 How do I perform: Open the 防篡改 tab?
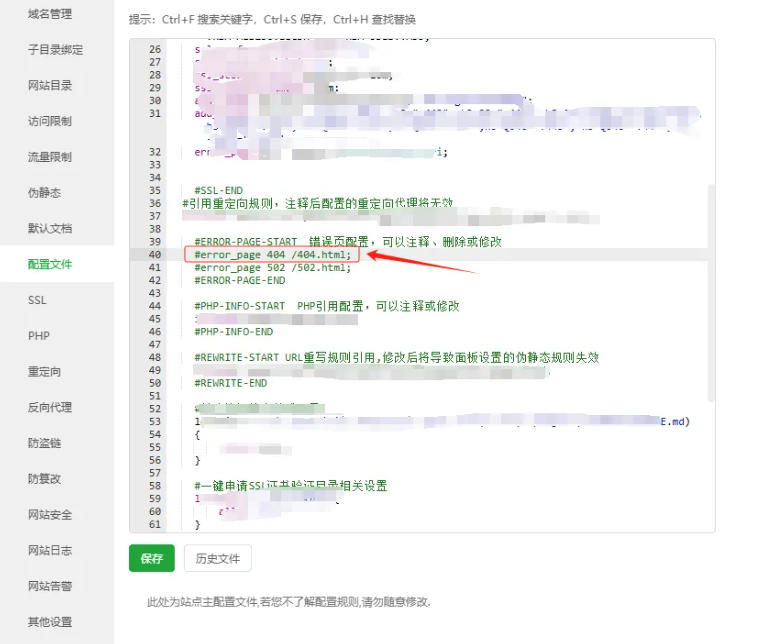45,479
